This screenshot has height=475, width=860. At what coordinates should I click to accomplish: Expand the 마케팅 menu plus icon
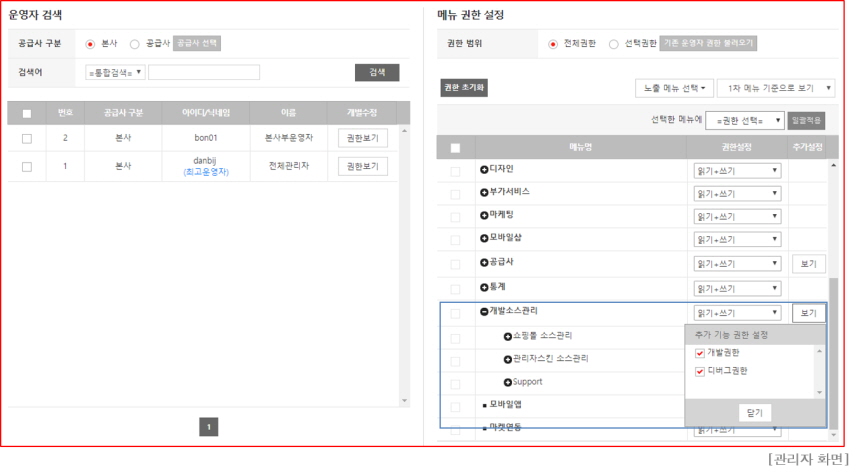point(484,216)
